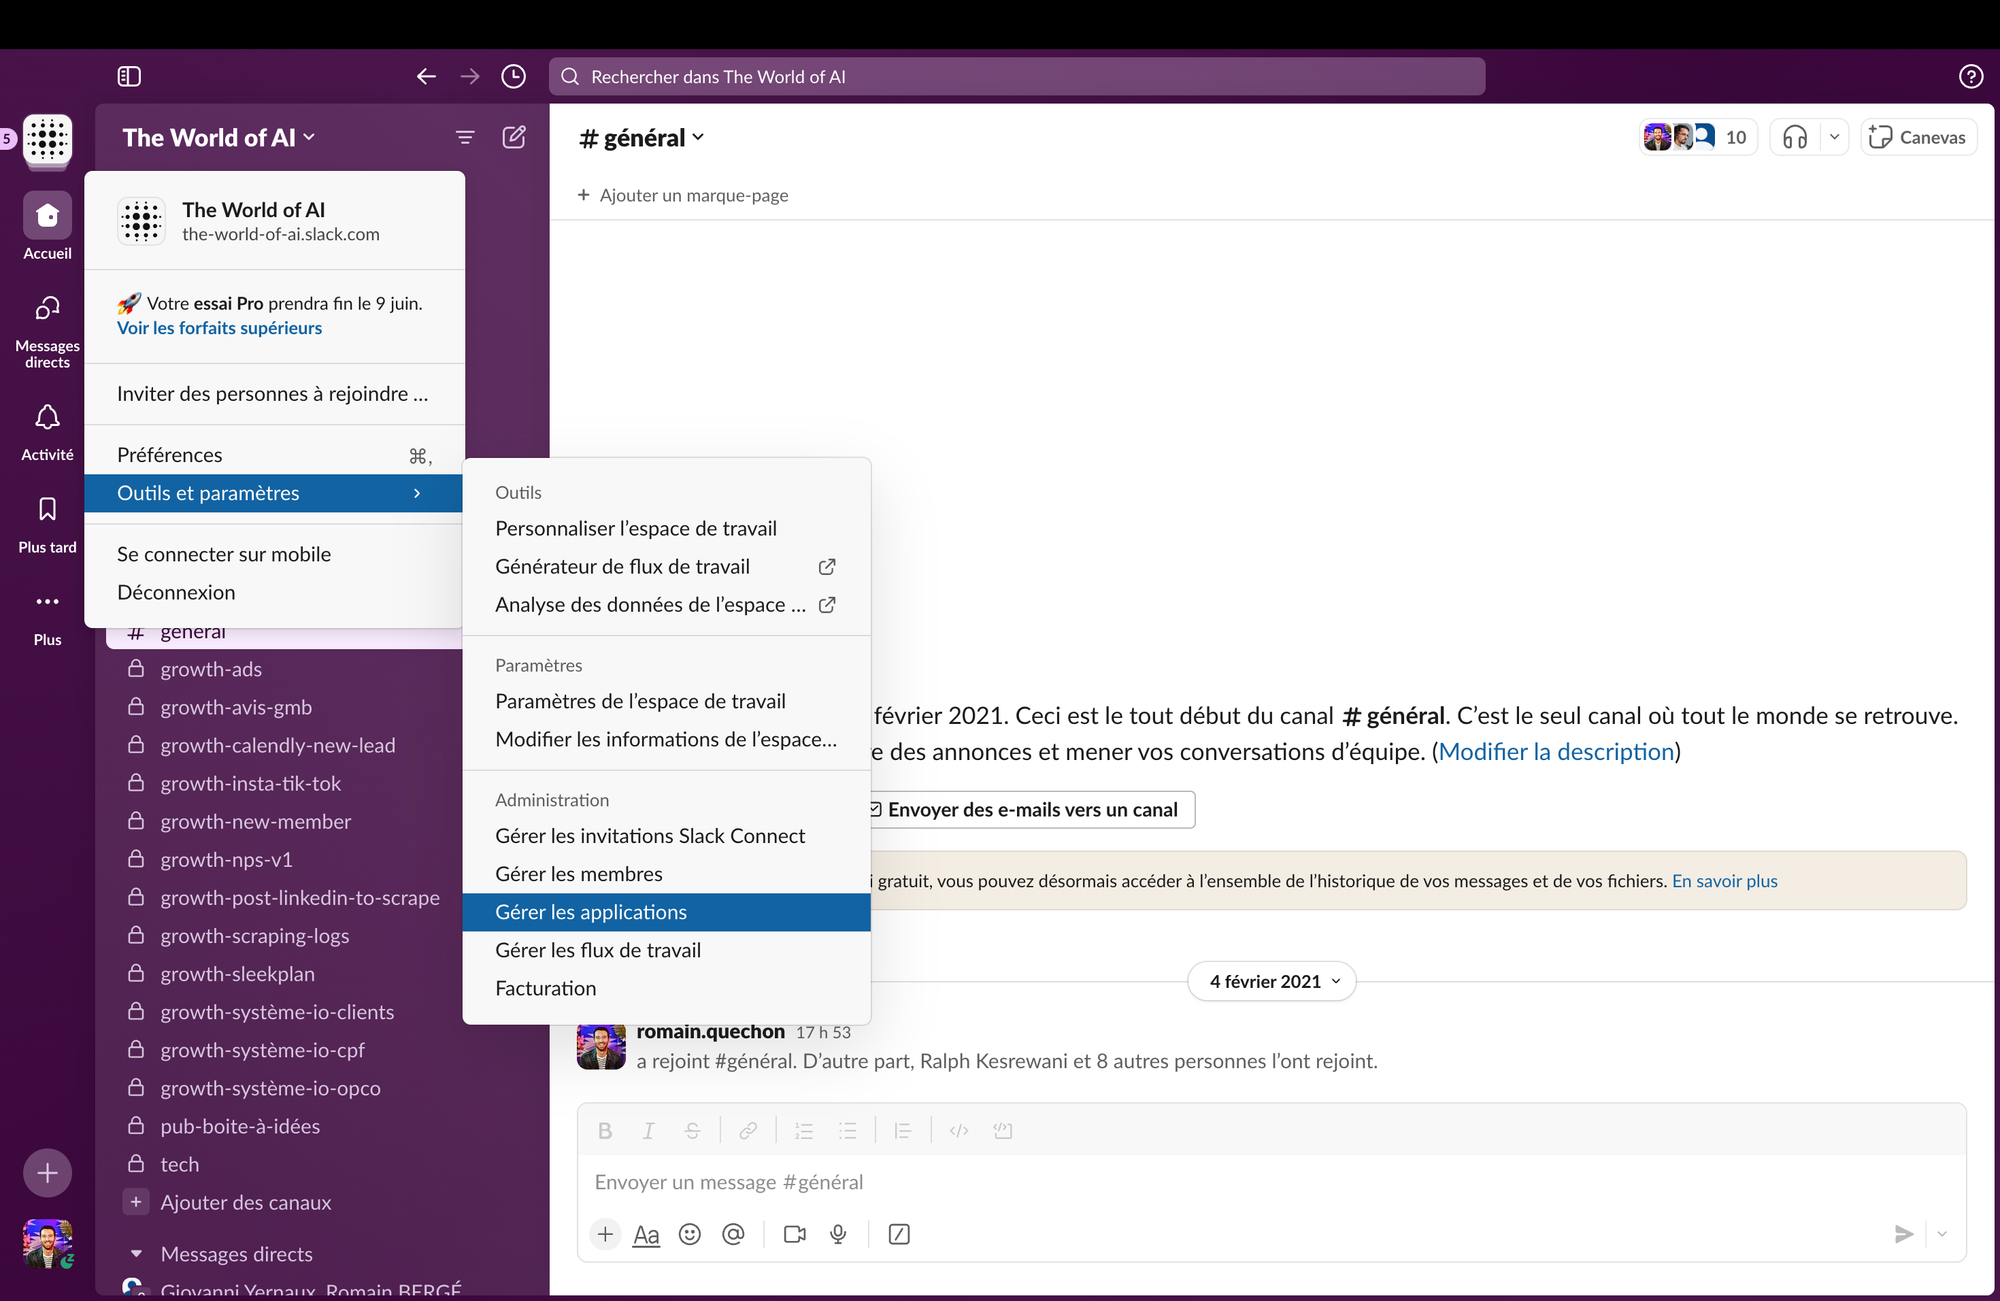
Task: Click Envoyer des e-mails vers un canal
Action: pyautogui.click(x=1031, y=810)
